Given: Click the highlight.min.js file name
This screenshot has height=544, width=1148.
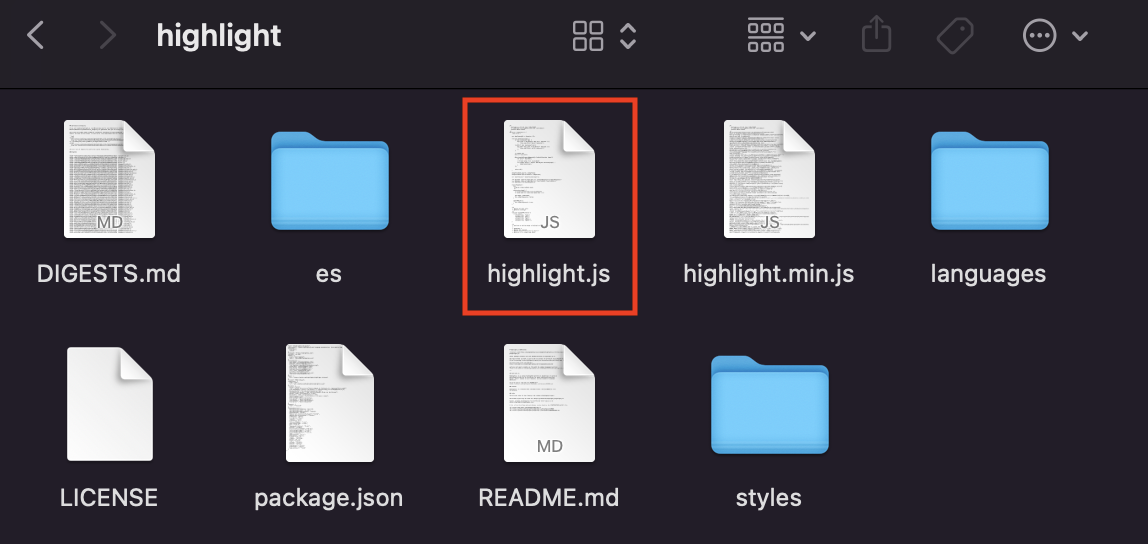Looking at the screenshot, I should (x=769, y=274).
